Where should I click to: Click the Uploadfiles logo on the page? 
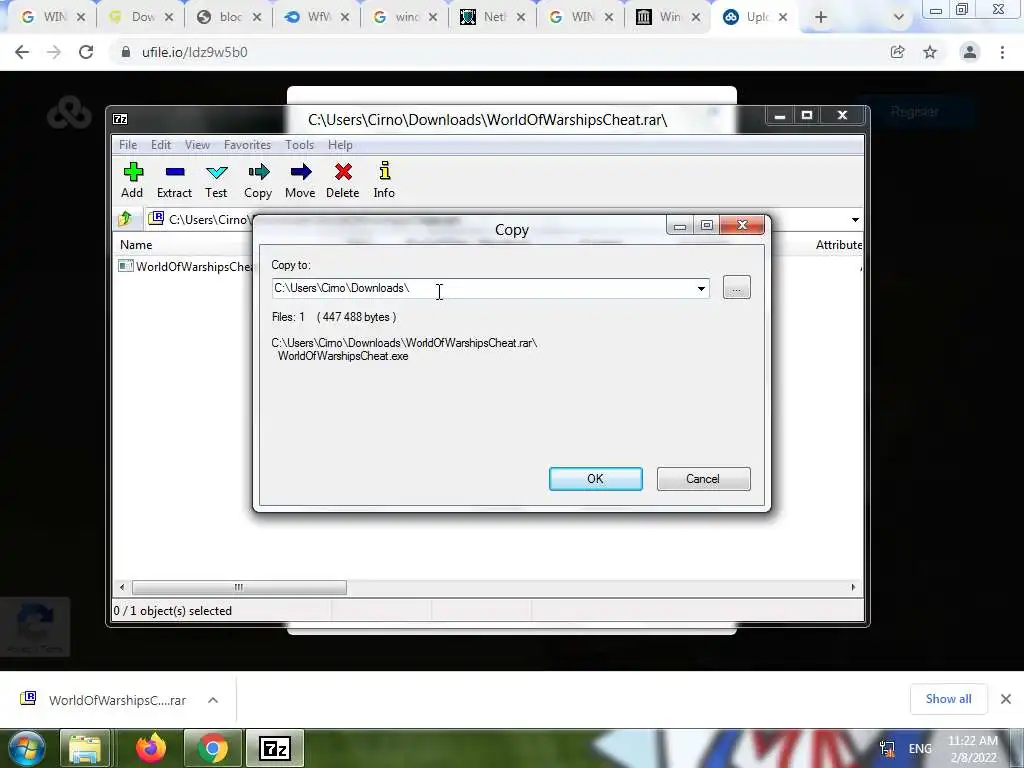(x=69, y=112)
